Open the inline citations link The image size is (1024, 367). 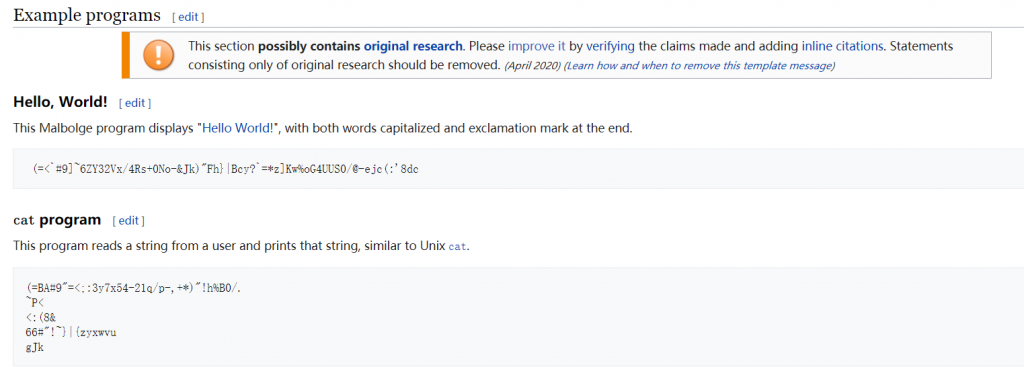[842, 46]
